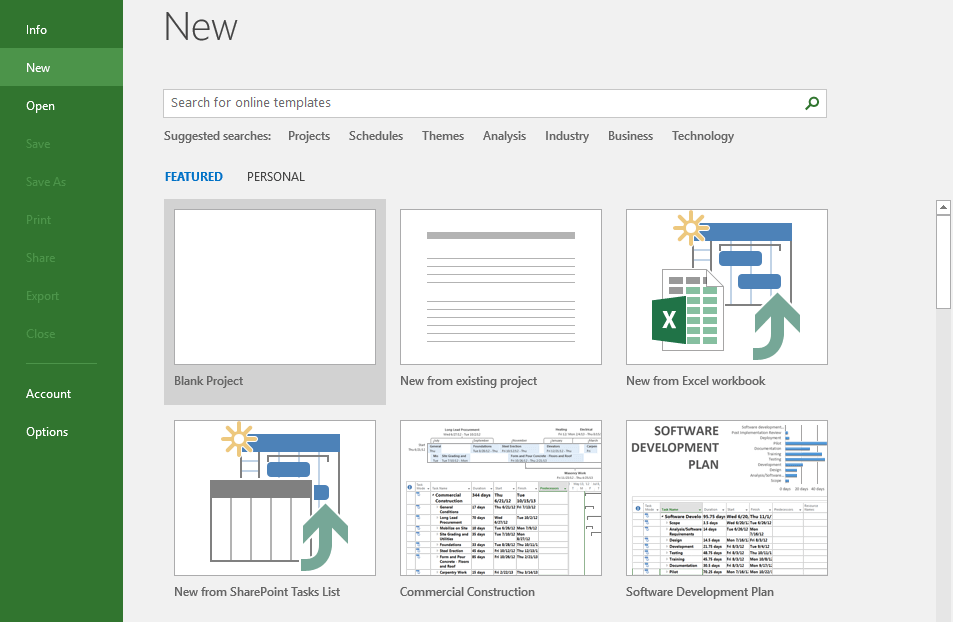Viewport: 953px width, 622px height.
Task: Click Print in the sidebar
Action: pos(61,219)
